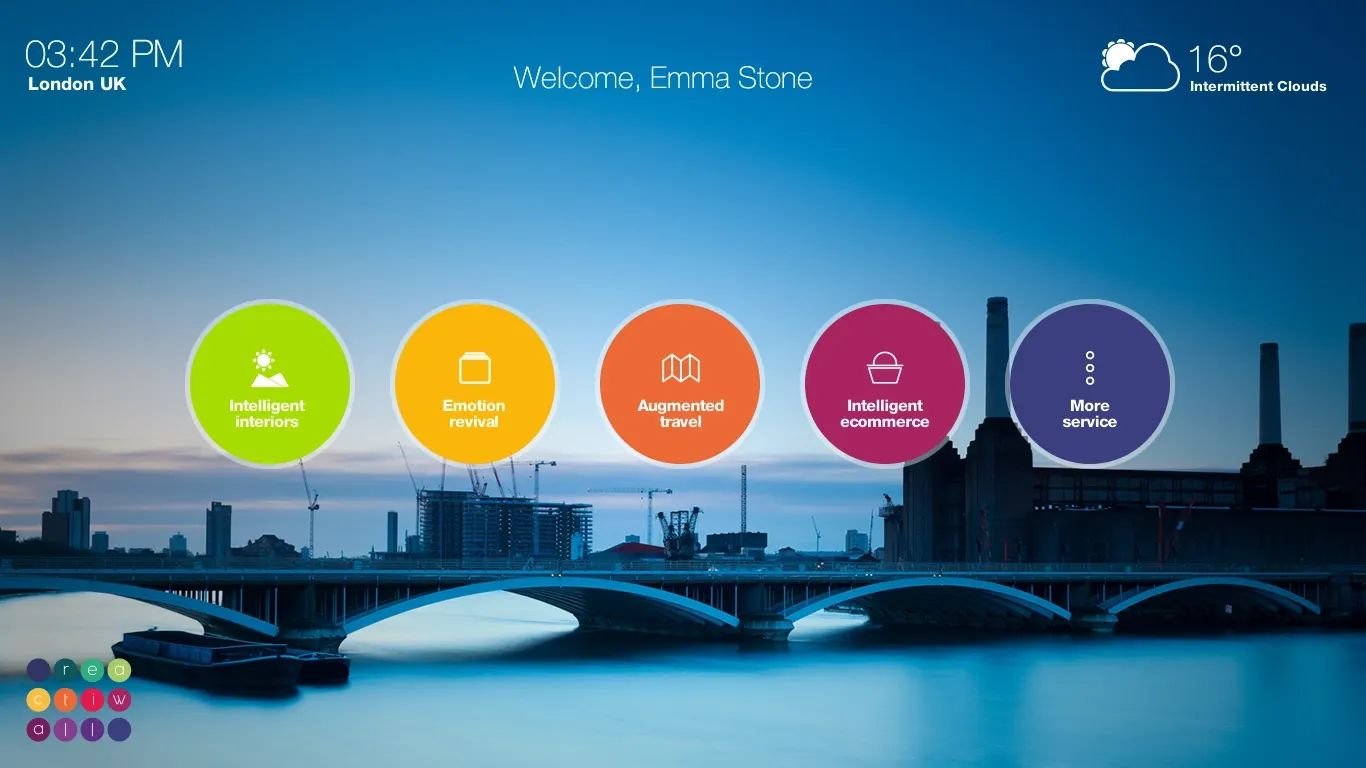Launch the Augmented travel service
Screen dimensions: 1366x768
(x=681, y=384)
